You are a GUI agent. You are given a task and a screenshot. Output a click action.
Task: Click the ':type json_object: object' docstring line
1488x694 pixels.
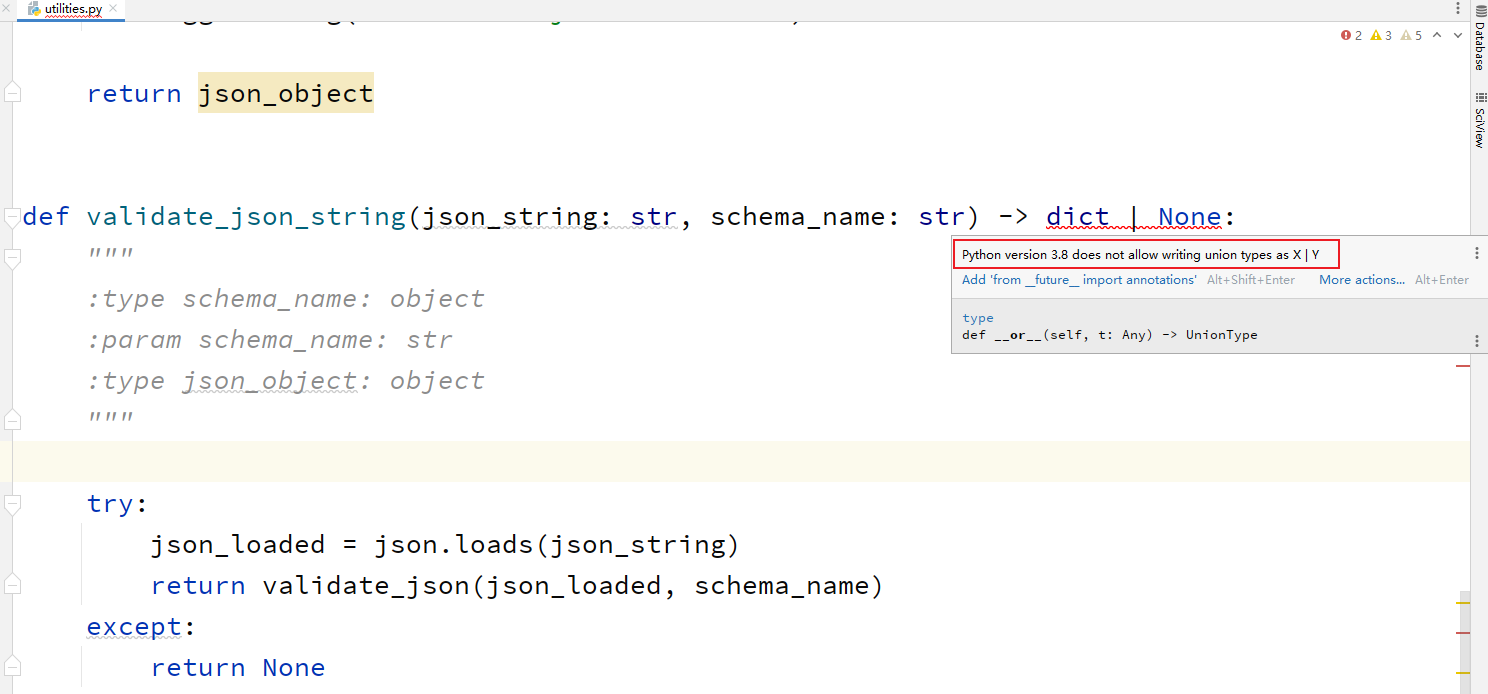coord(286,381)
